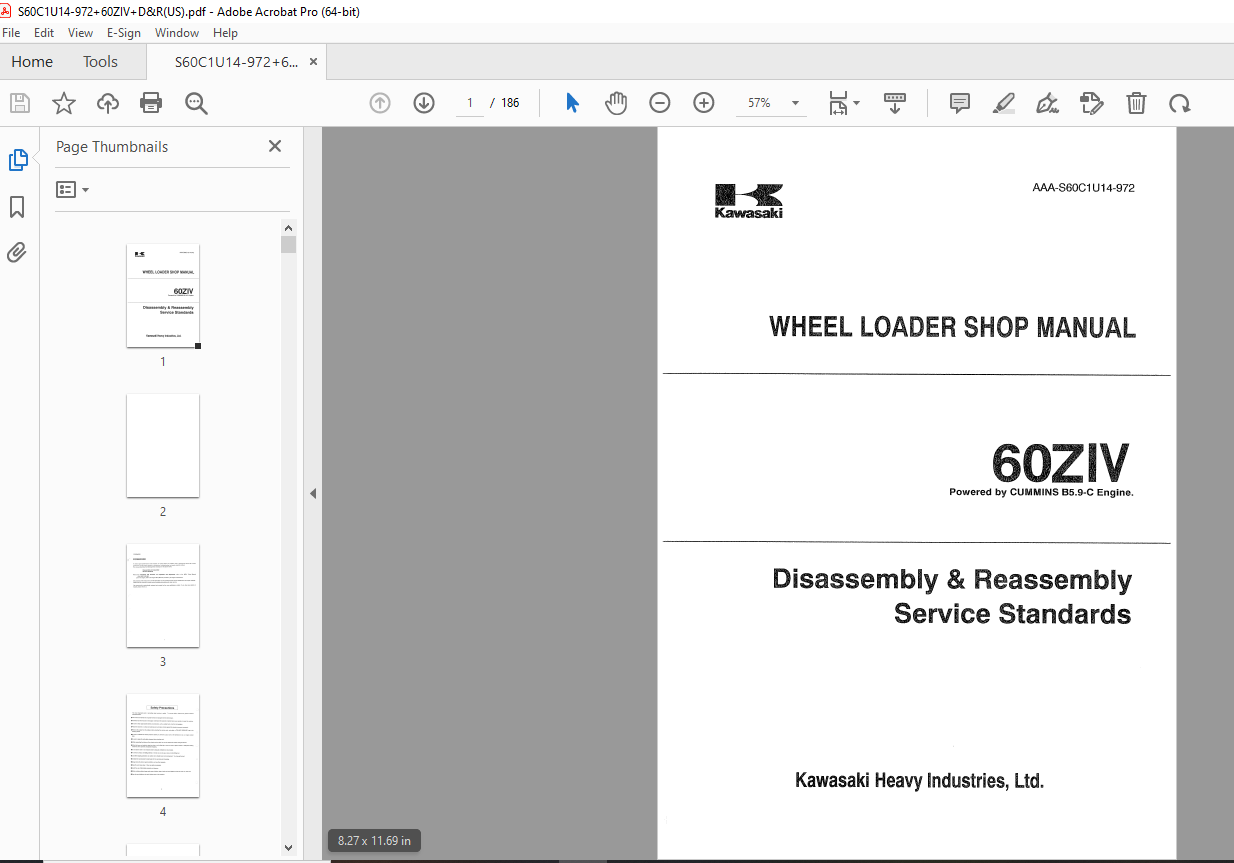Show the Page Thumbnails sidebar icon

point(18,160)
